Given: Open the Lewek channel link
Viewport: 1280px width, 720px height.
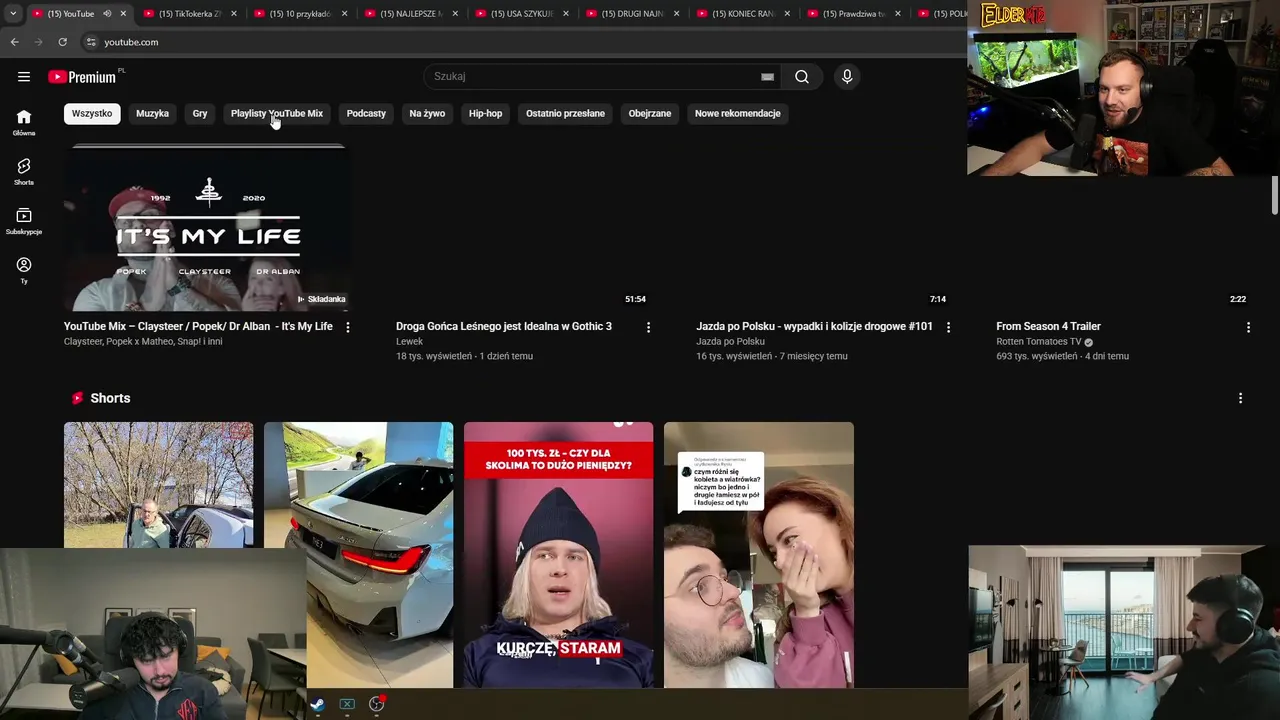Looking at the screenshot, I should point(409,341).
